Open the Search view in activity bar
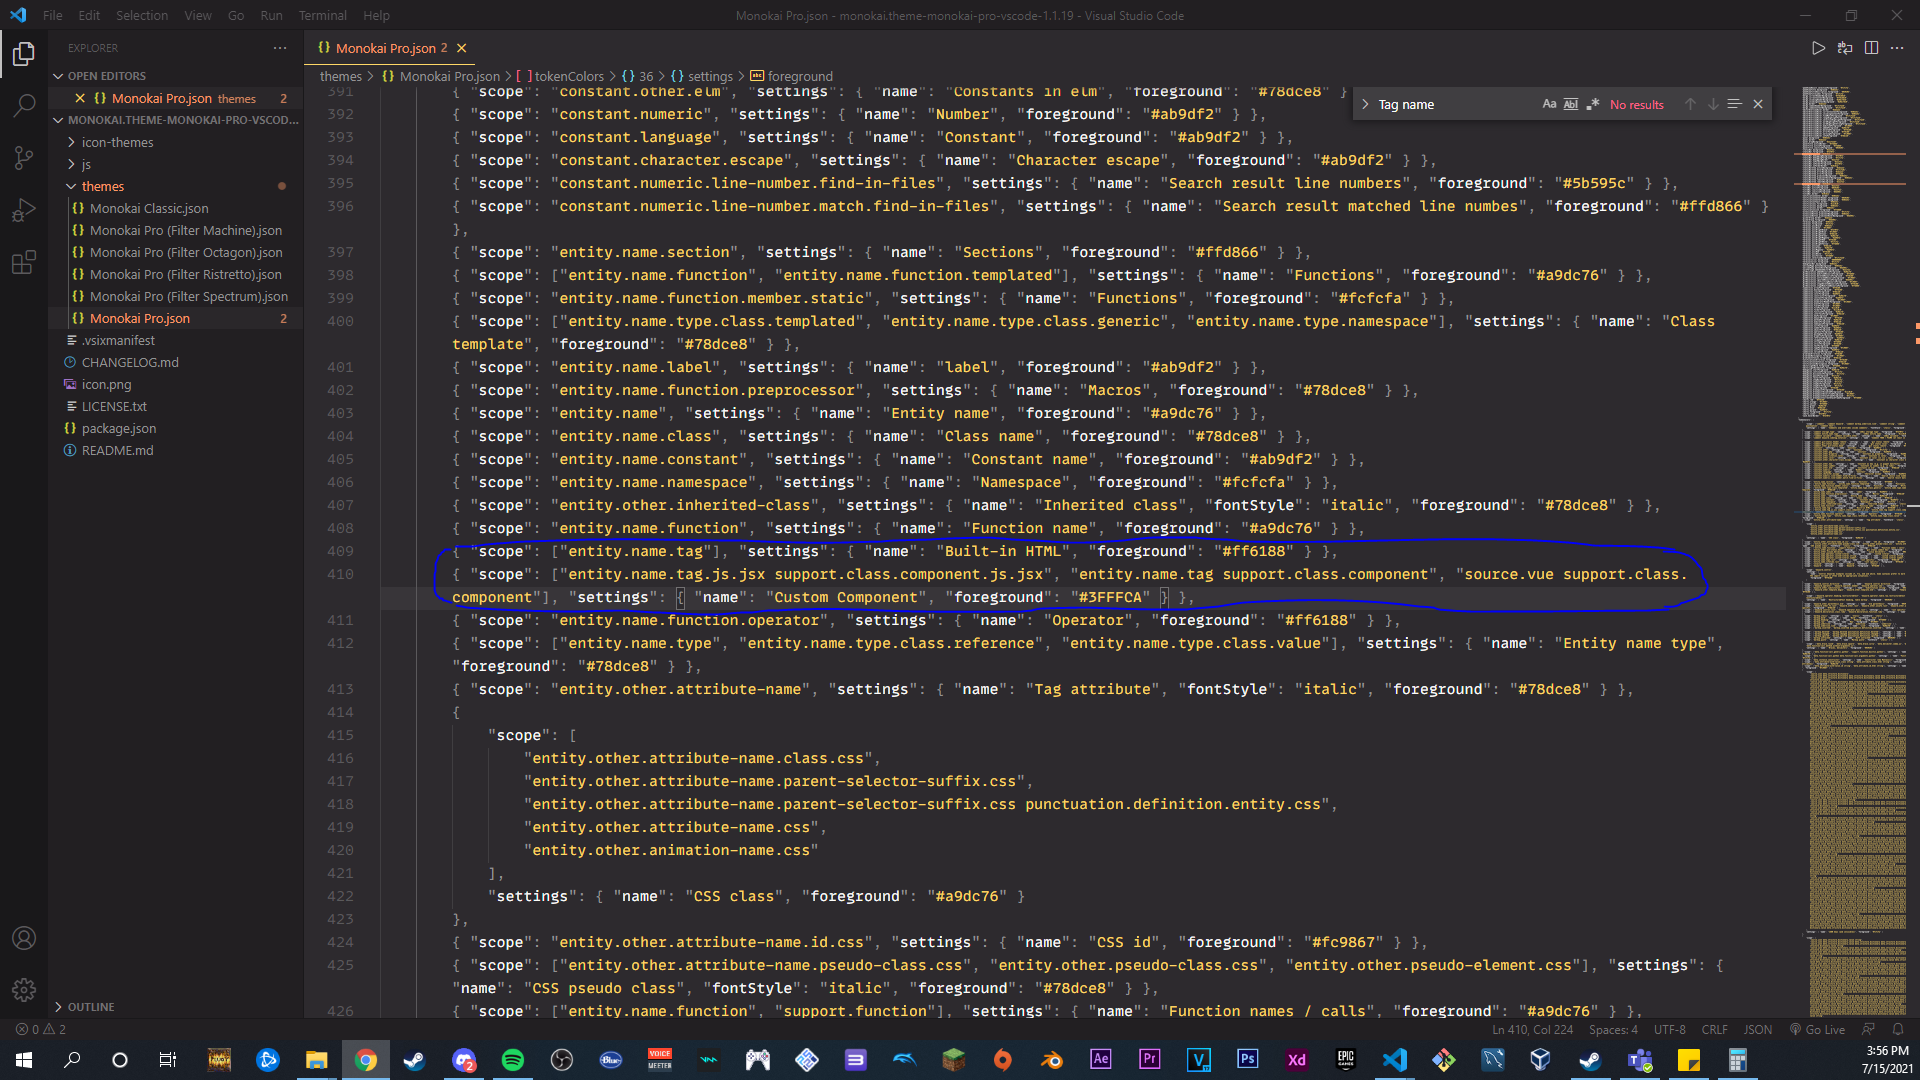 pos(24,105)
